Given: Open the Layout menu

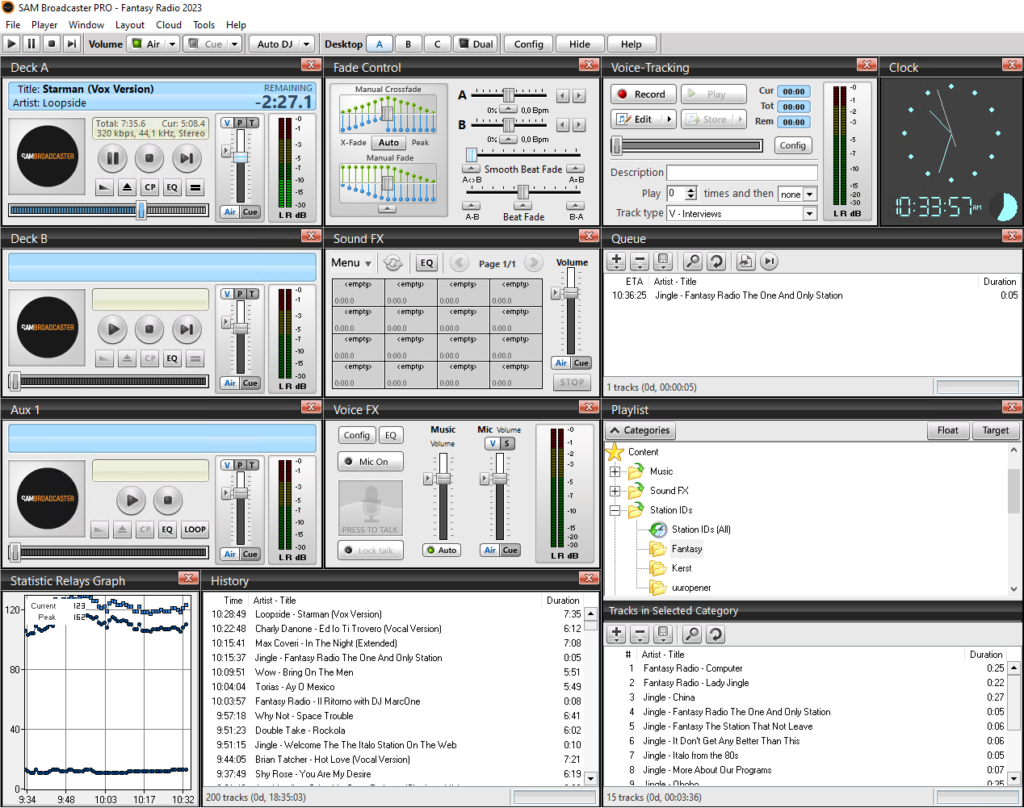Looking at the screenshot, I should point(130,25).
